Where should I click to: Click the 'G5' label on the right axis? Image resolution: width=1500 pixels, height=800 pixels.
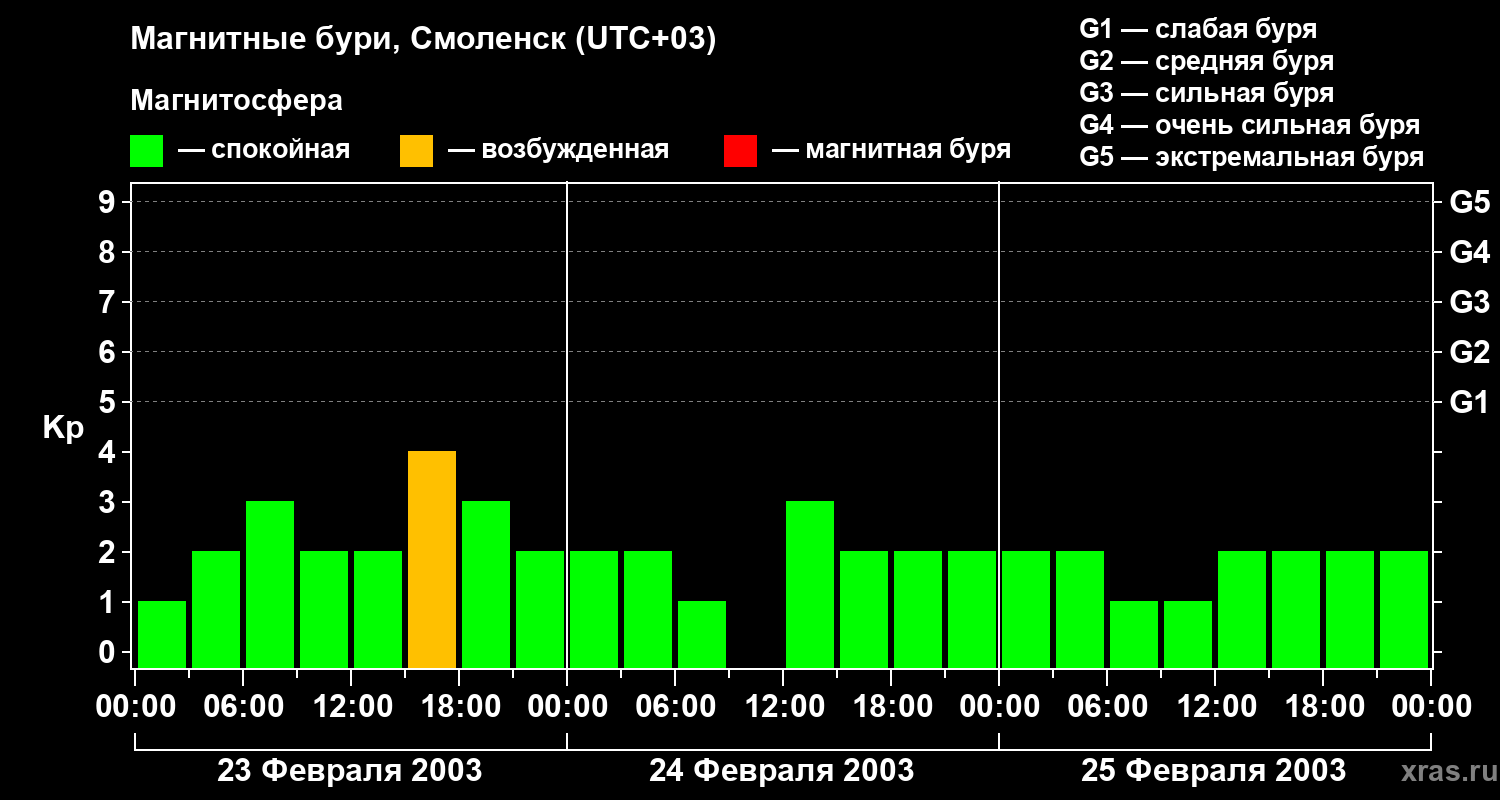[1469, 202]
